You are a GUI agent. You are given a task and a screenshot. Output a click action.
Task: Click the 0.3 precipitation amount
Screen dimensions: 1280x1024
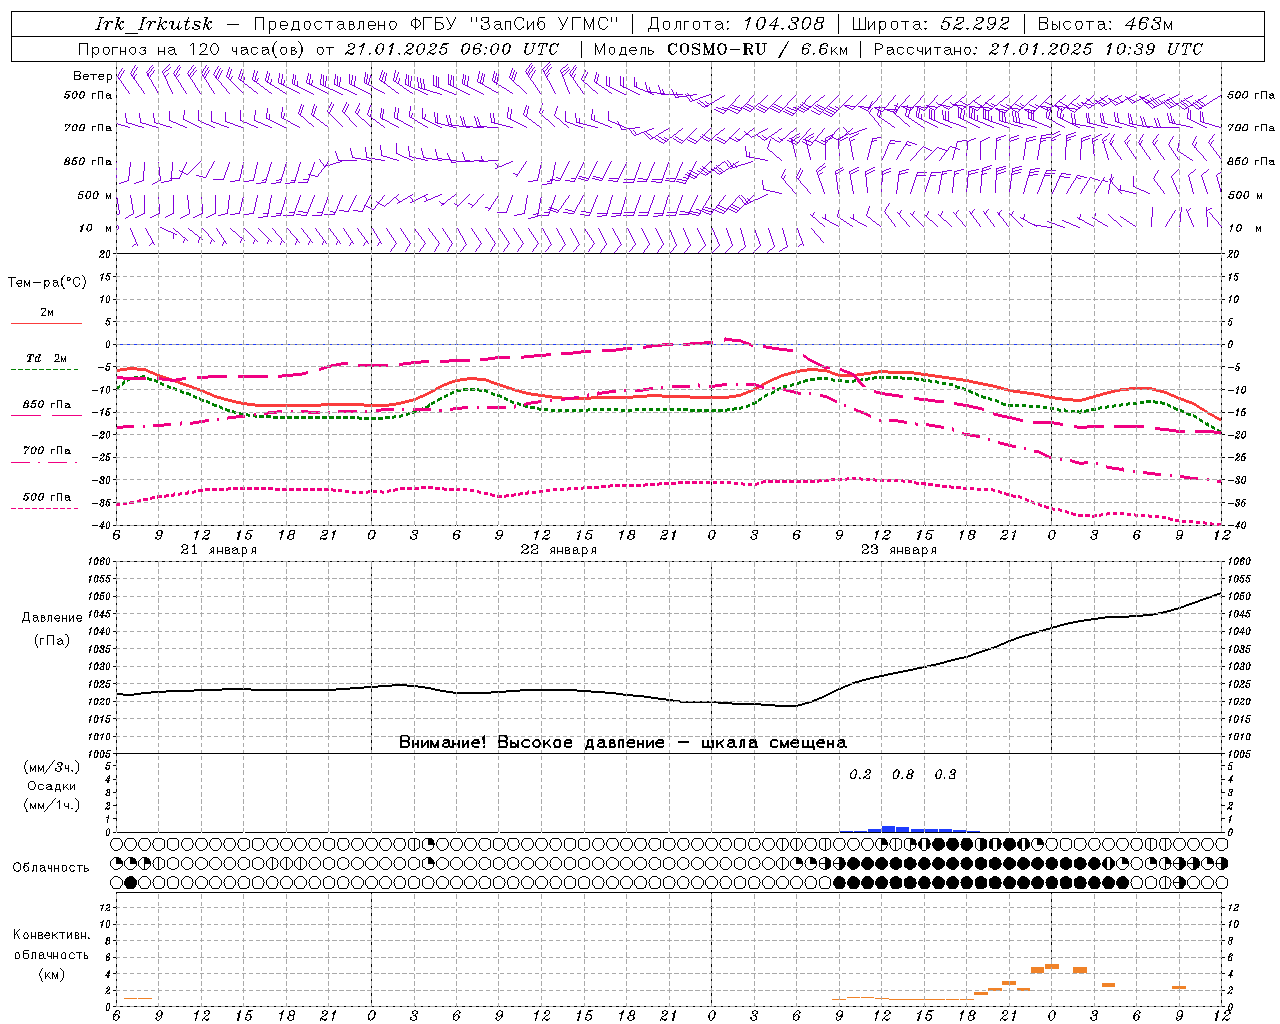(x=945, y=774)
